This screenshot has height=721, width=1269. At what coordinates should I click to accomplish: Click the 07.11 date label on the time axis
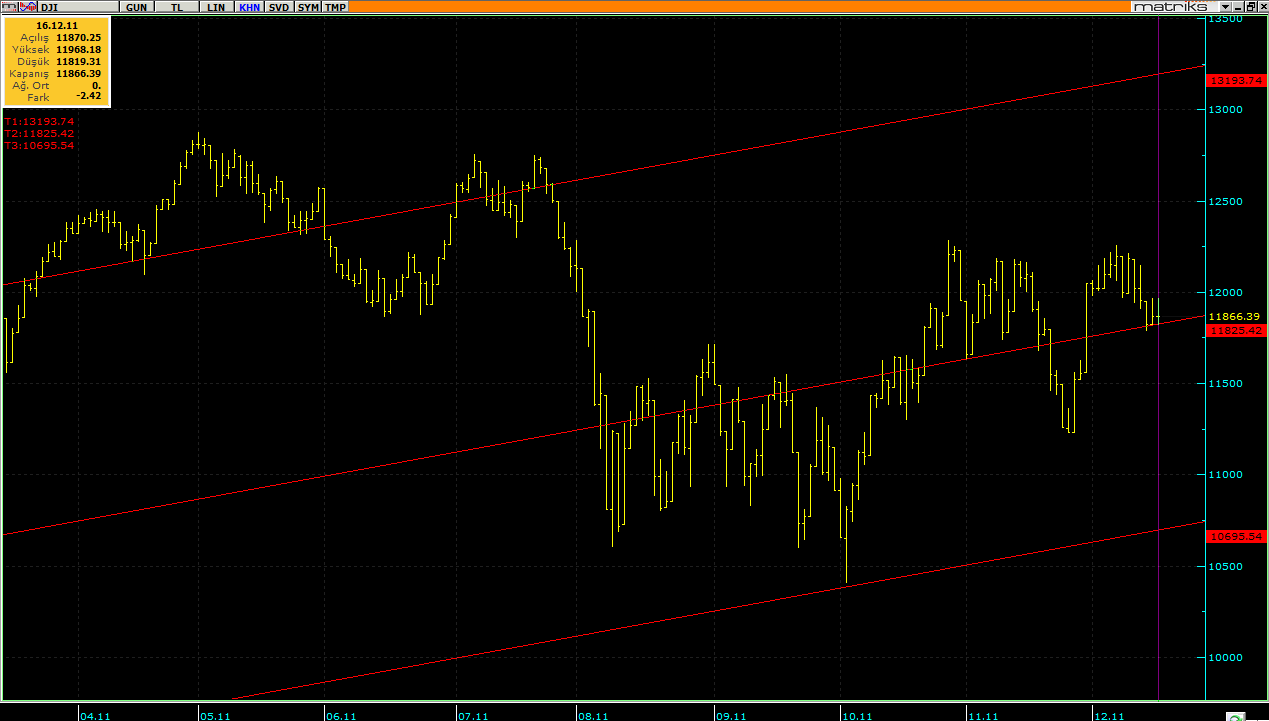(473, 715)
